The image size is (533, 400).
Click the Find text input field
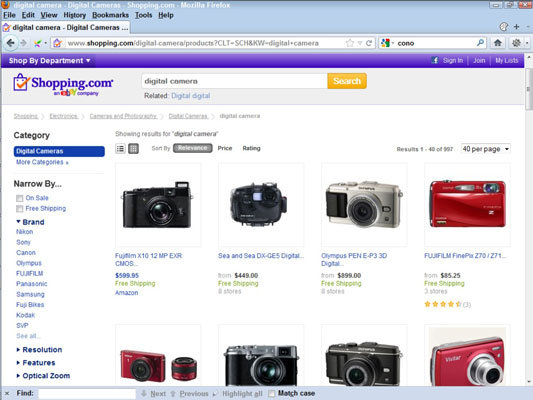point(87,394)
